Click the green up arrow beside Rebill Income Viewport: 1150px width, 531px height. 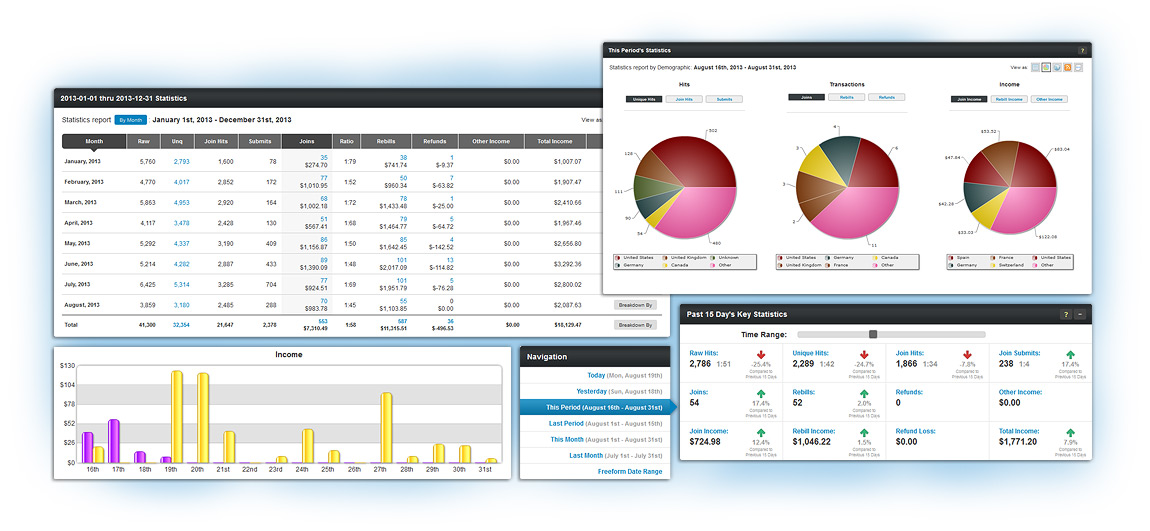coord(864,433)
